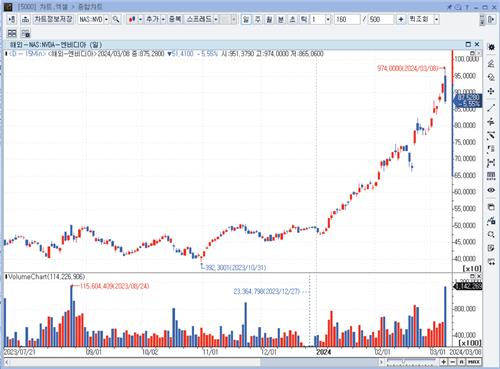
Task: Click the 중복 button
Action: [x=175, y=19]
